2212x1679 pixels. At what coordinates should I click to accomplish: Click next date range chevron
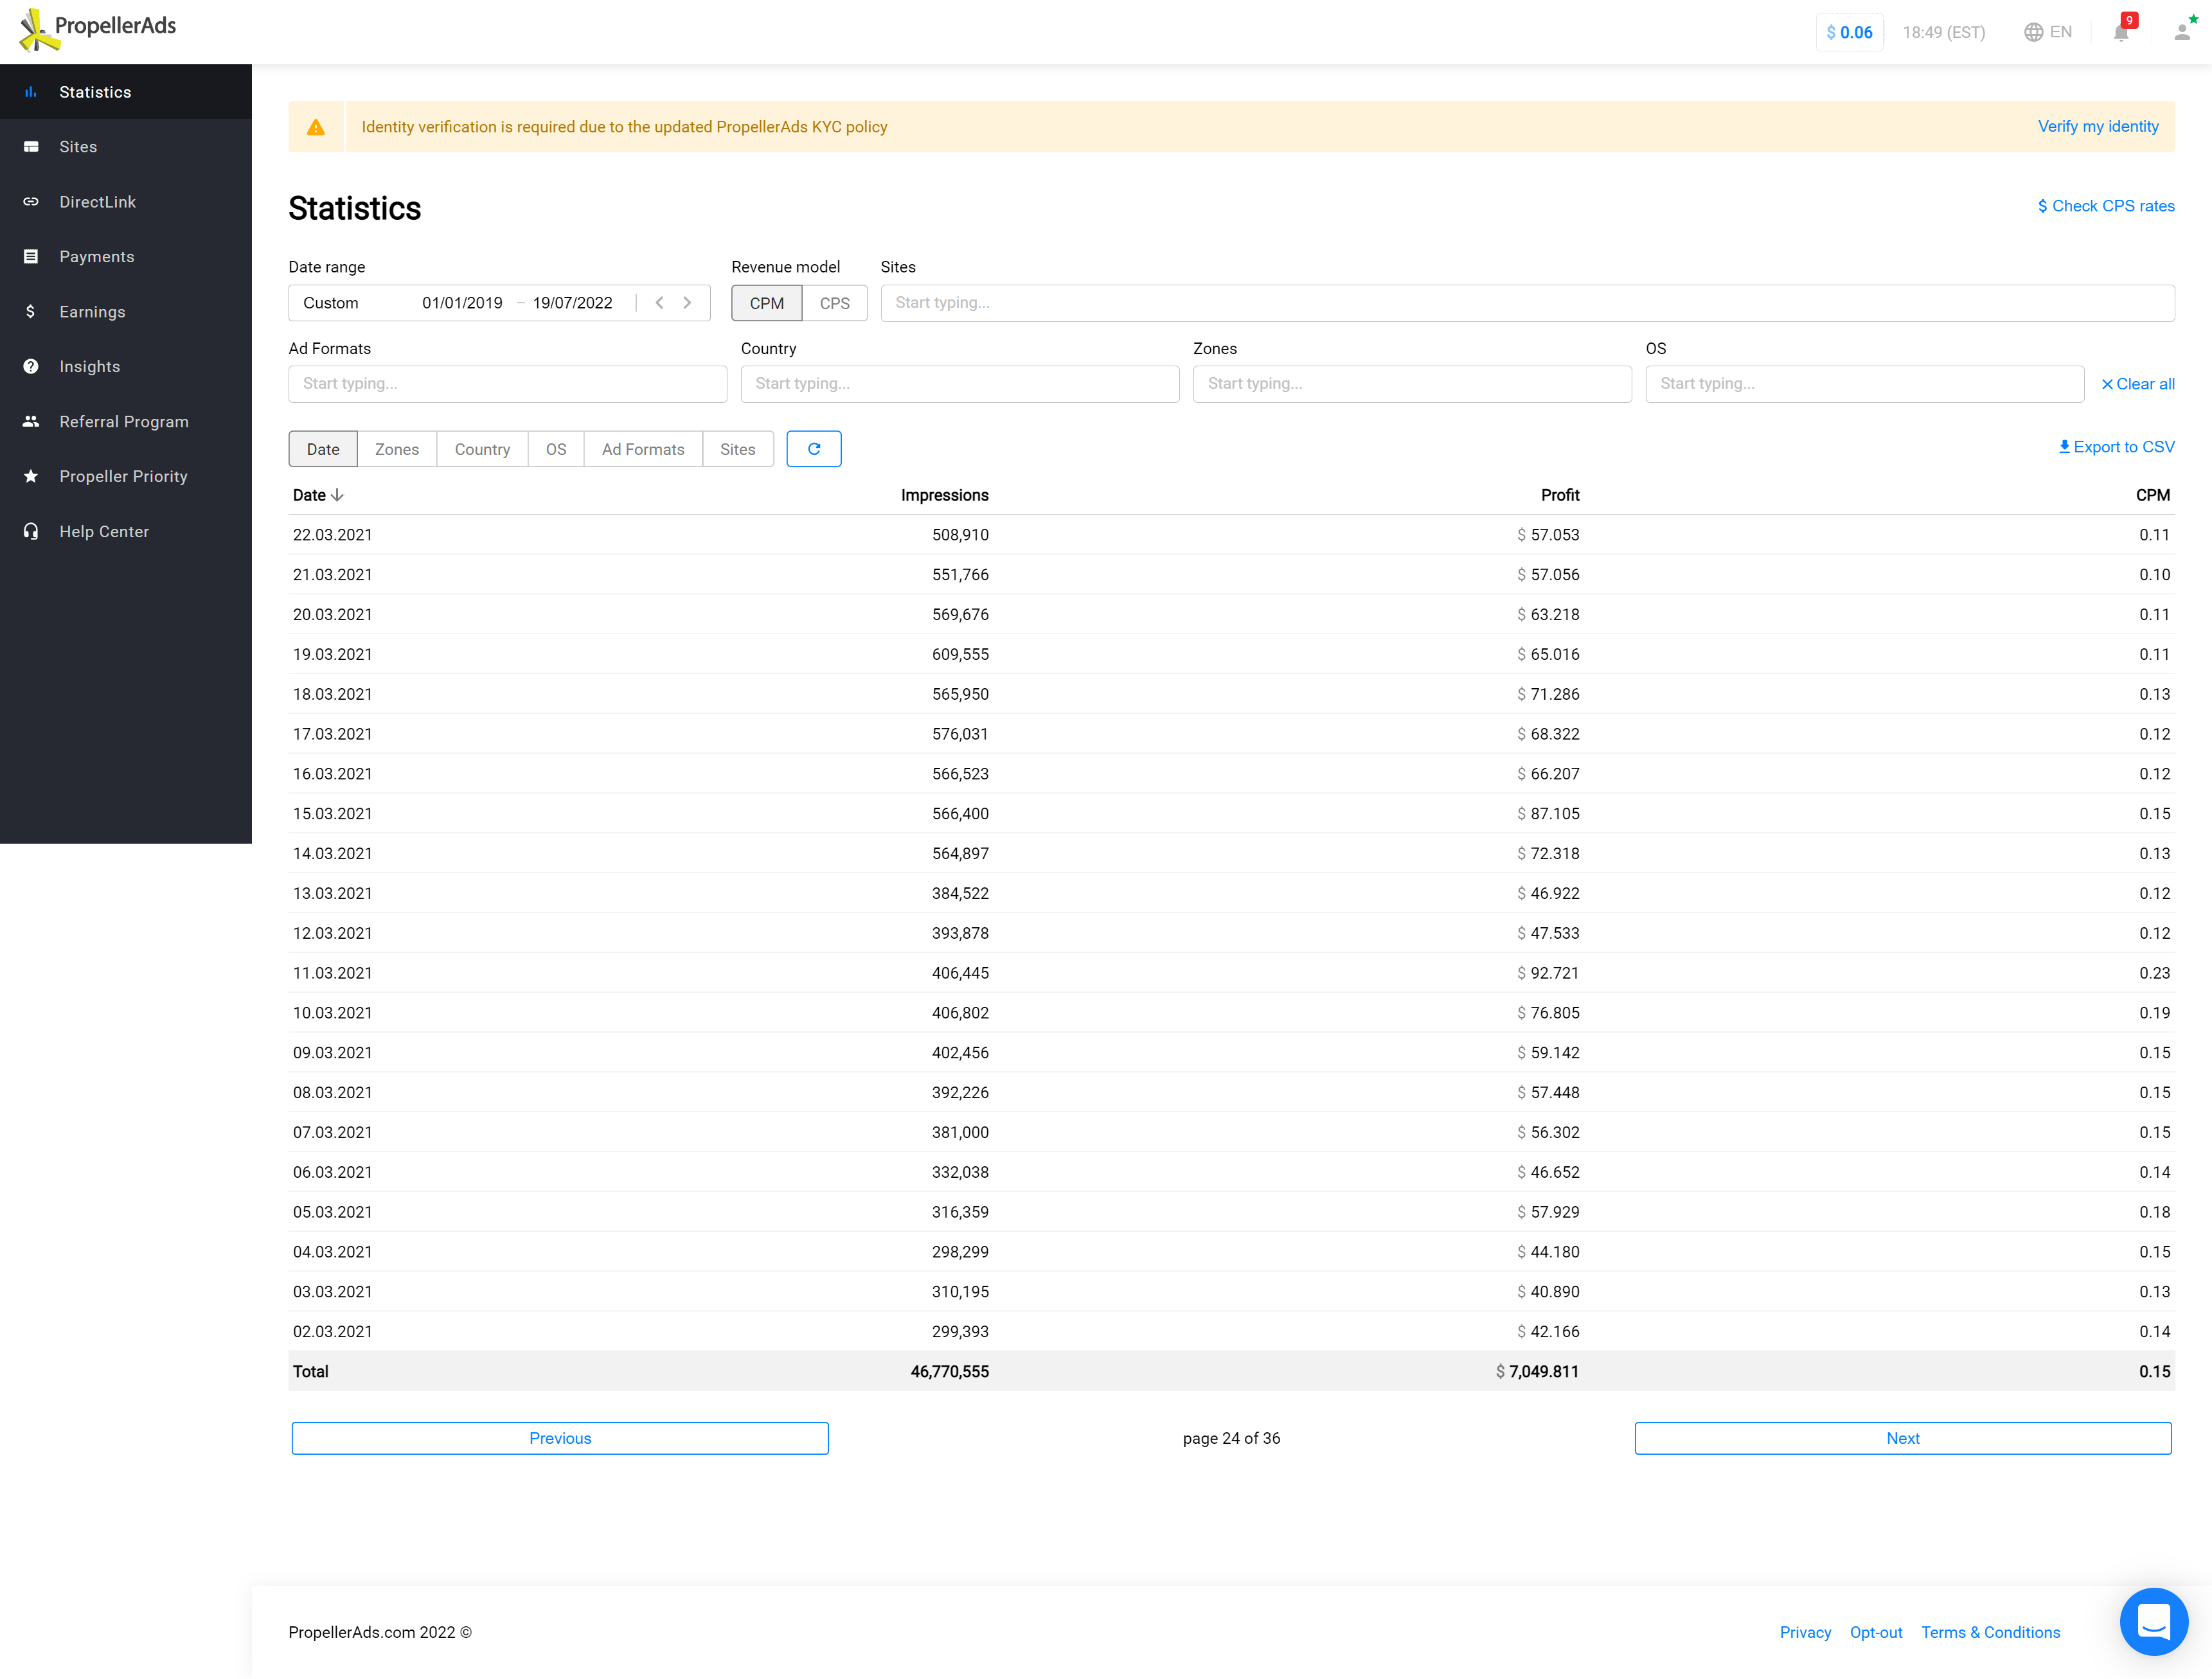[x=687, y=303]
